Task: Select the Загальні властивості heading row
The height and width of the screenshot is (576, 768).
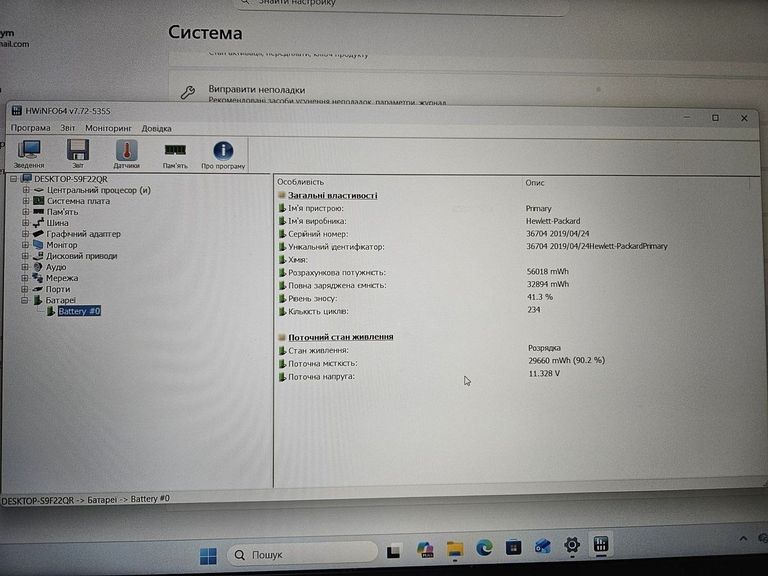Action: (333, 195)
